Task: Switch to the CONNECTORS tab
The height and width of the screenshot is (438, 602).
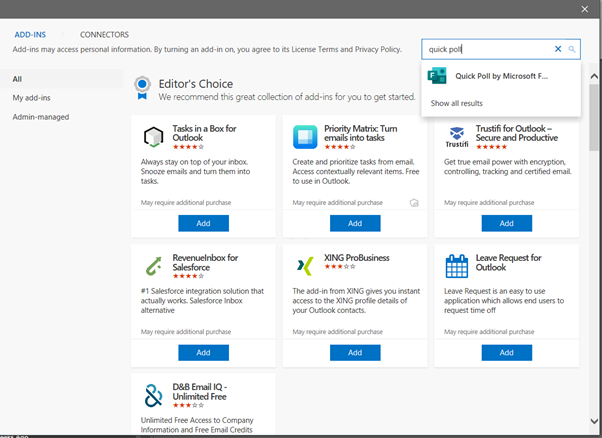Action: point(104,34)
